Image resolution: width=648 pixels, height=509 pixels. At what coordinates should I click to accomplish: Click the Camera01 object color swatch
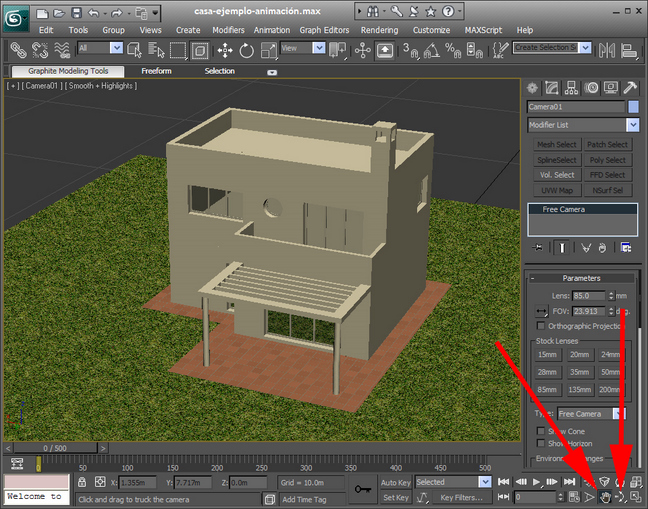tap(633, 106)
